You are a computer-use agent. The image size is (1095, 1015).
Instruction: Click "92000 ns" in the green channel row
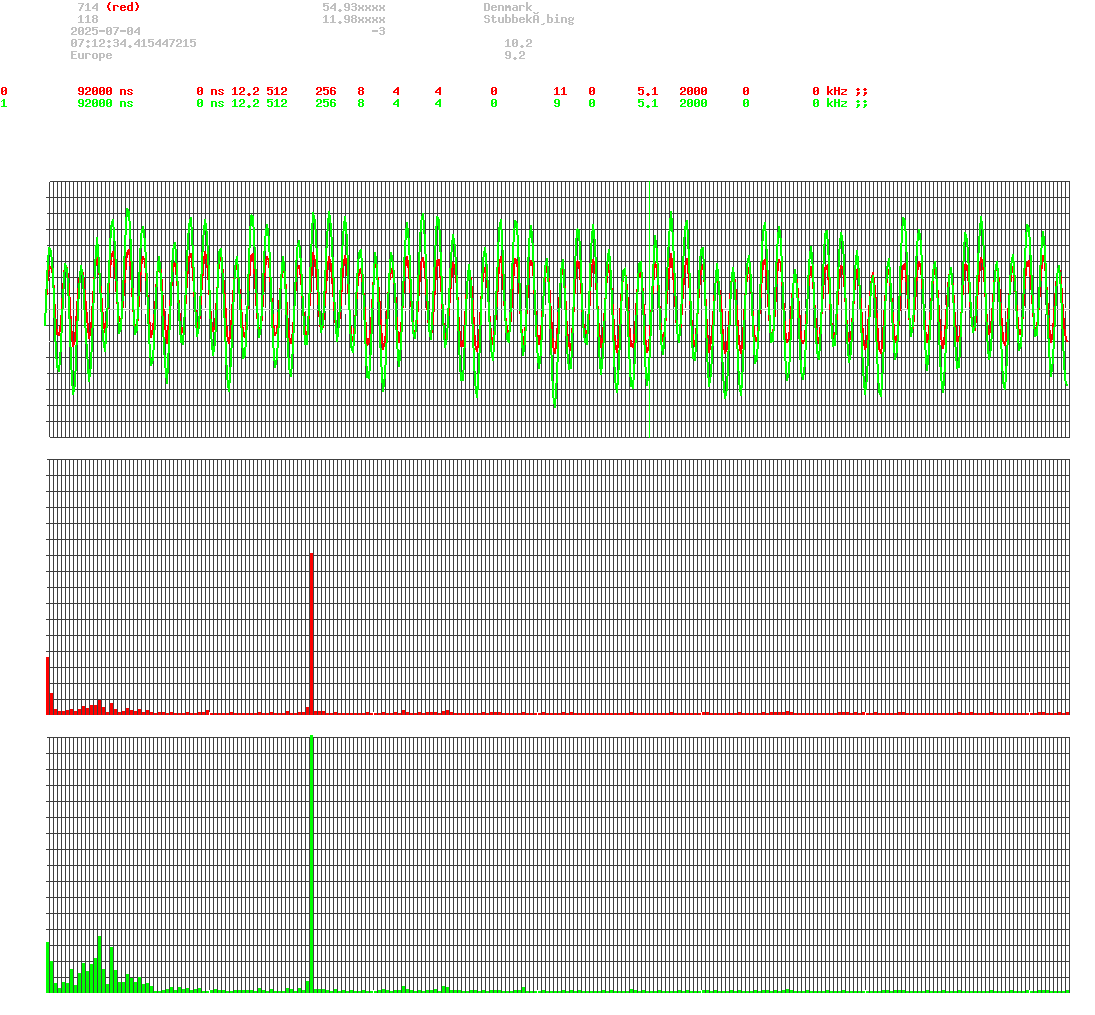[105, 103]
